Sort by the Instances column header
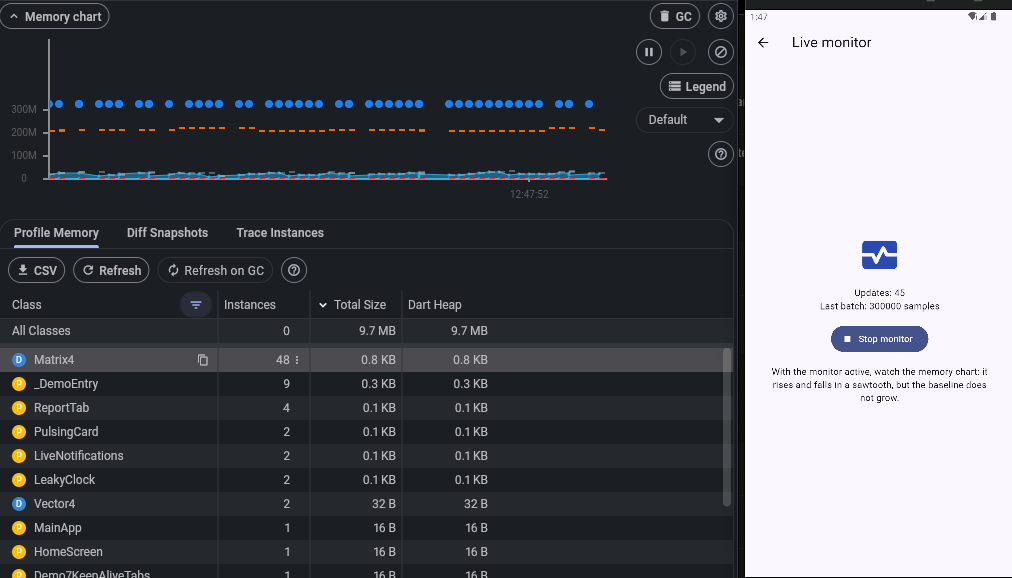 pyautogui.click(x=250, y=304)
